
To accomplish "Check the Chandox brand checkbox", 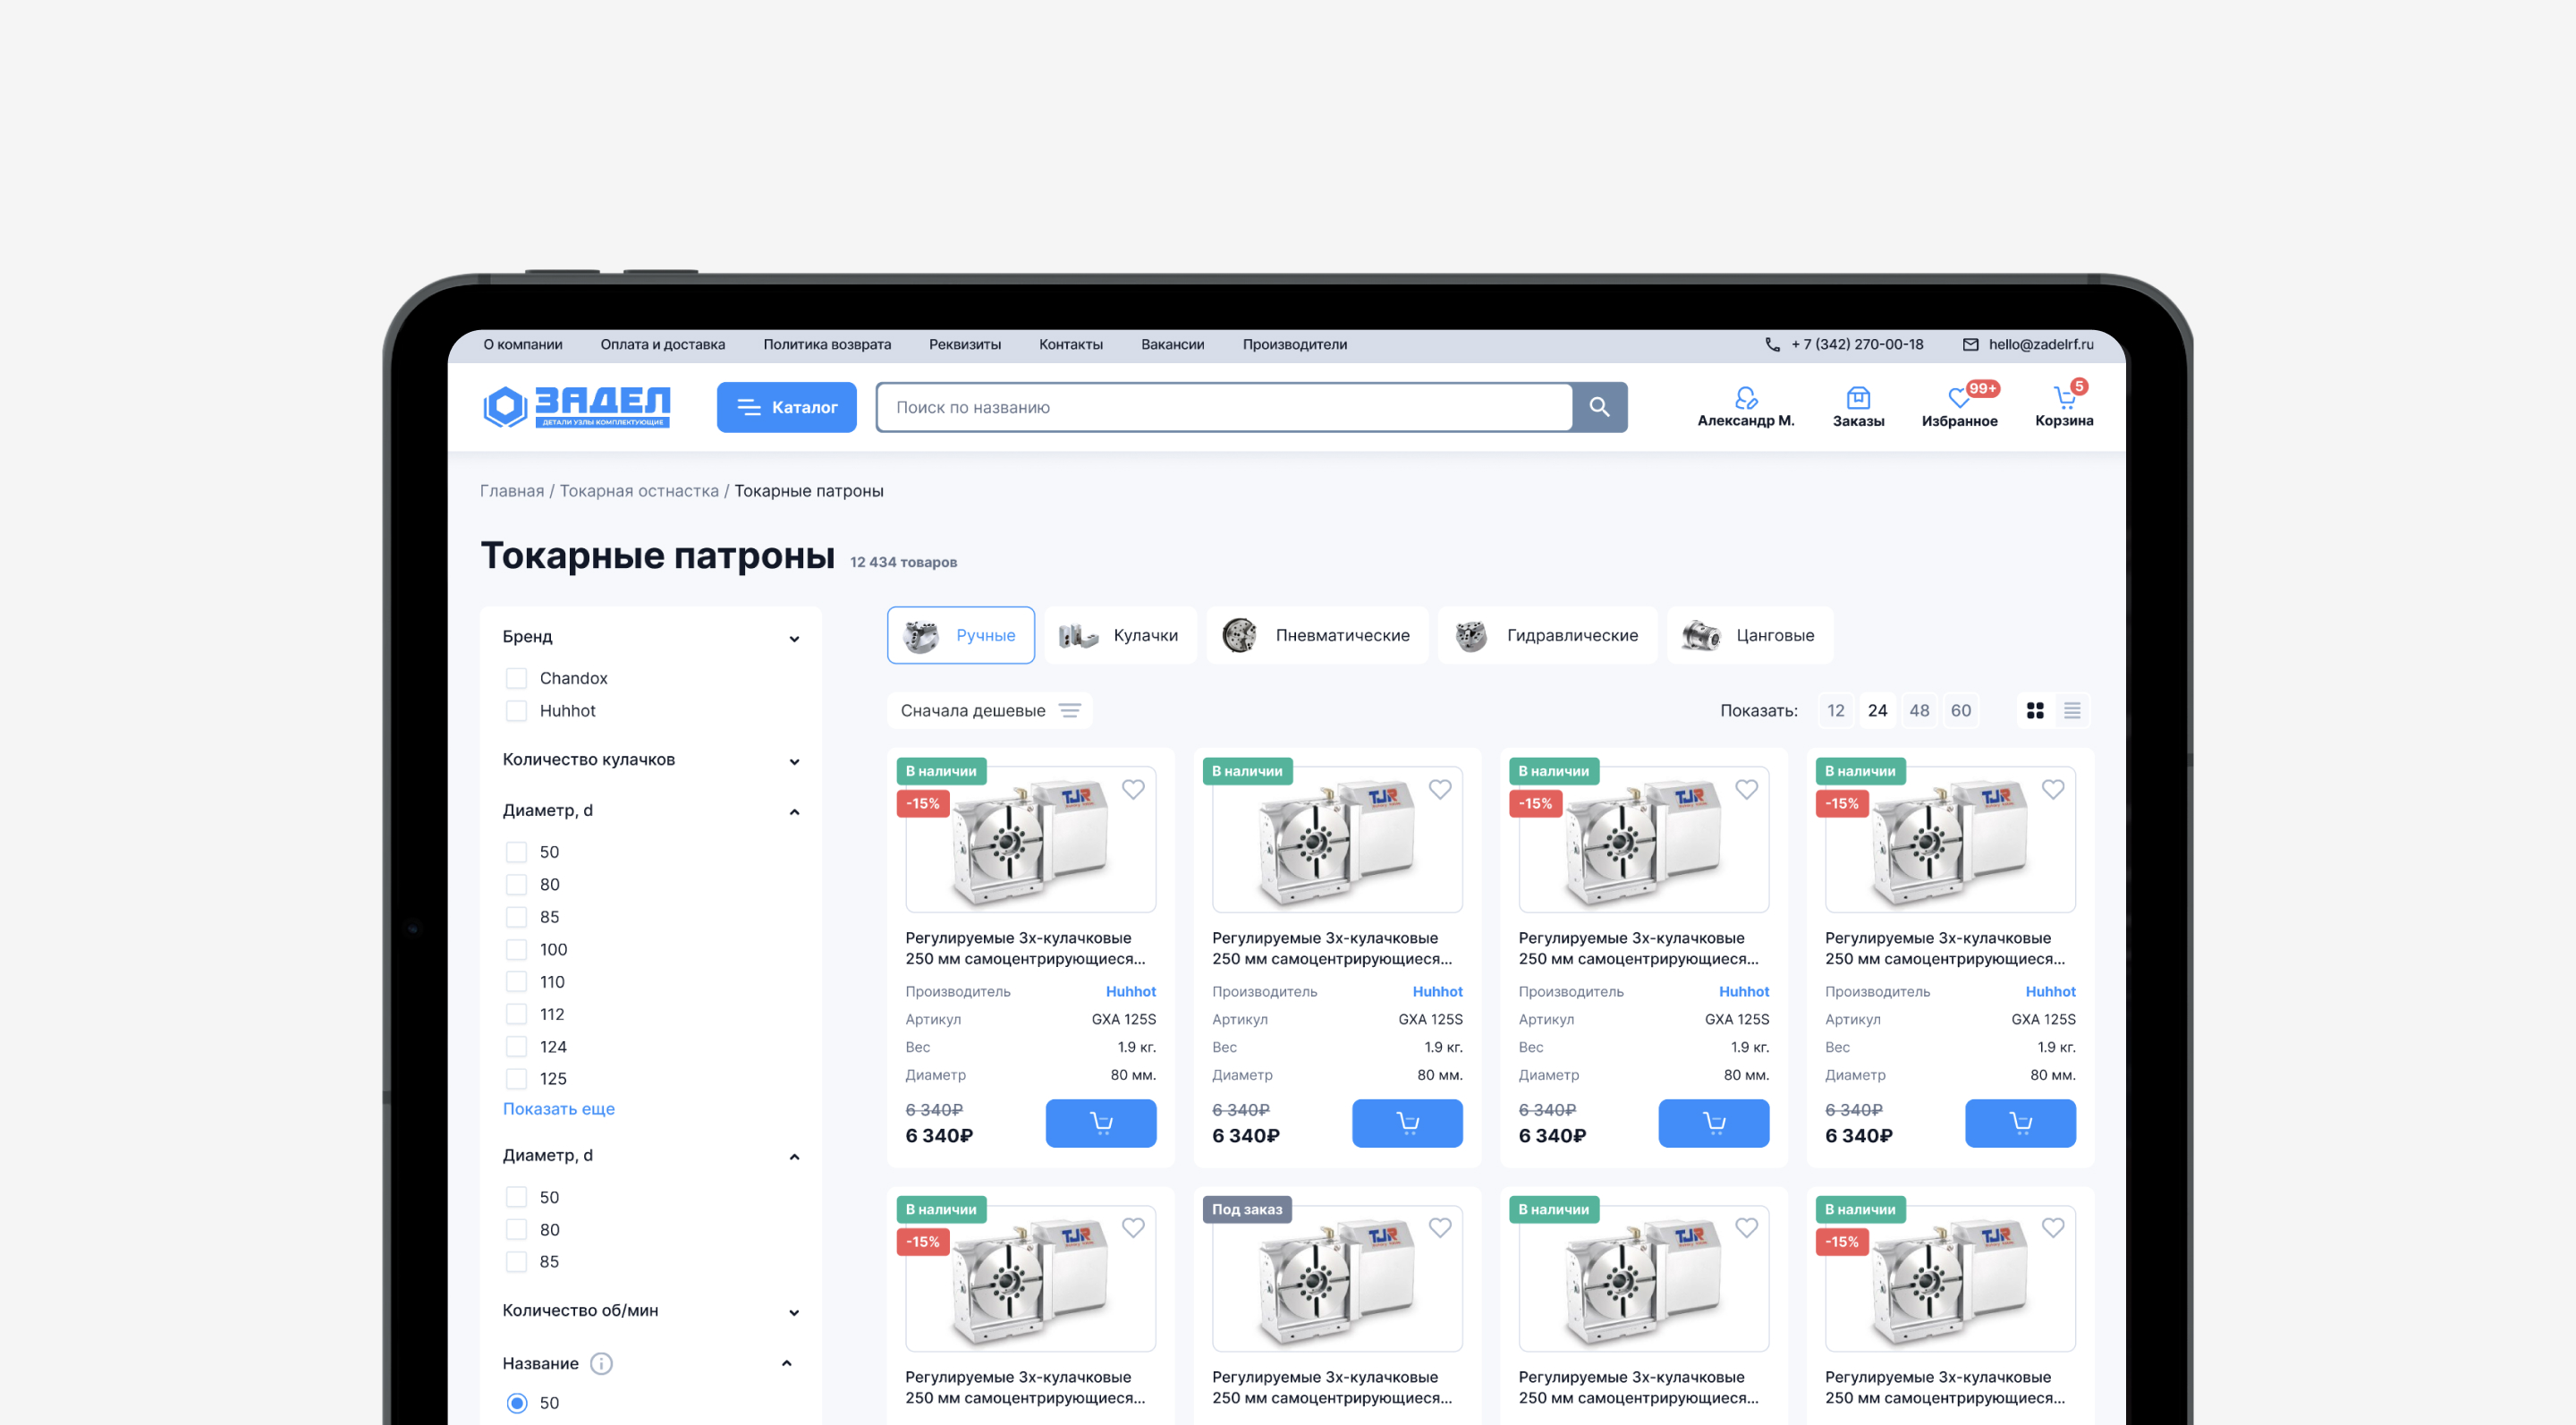I will pyautogui.click(x=516, y=678).
